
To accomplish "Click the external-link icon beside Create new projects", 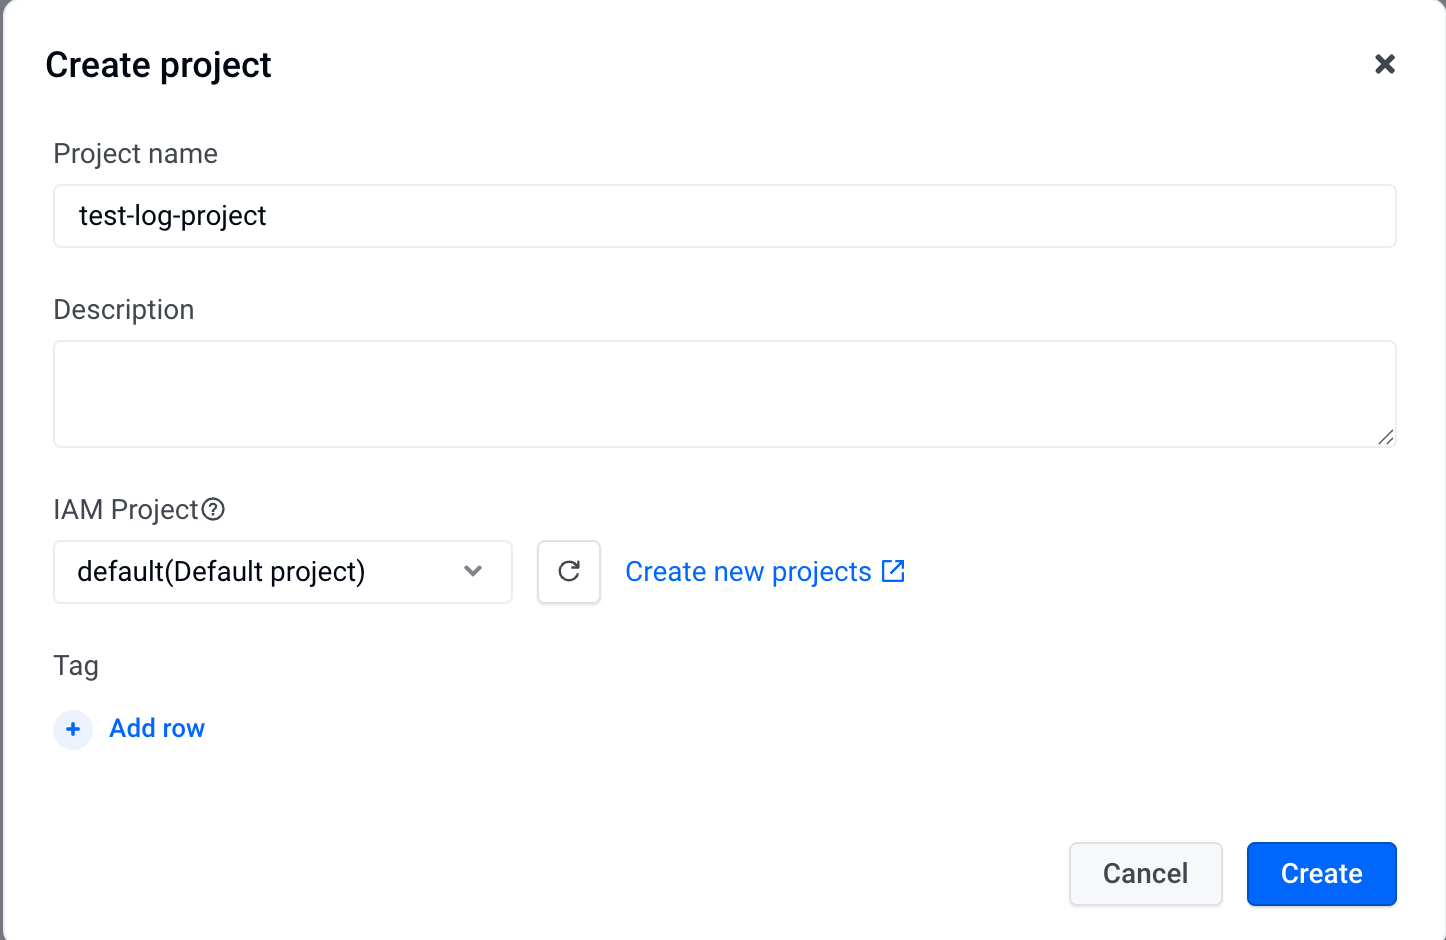I will (893, 571).
